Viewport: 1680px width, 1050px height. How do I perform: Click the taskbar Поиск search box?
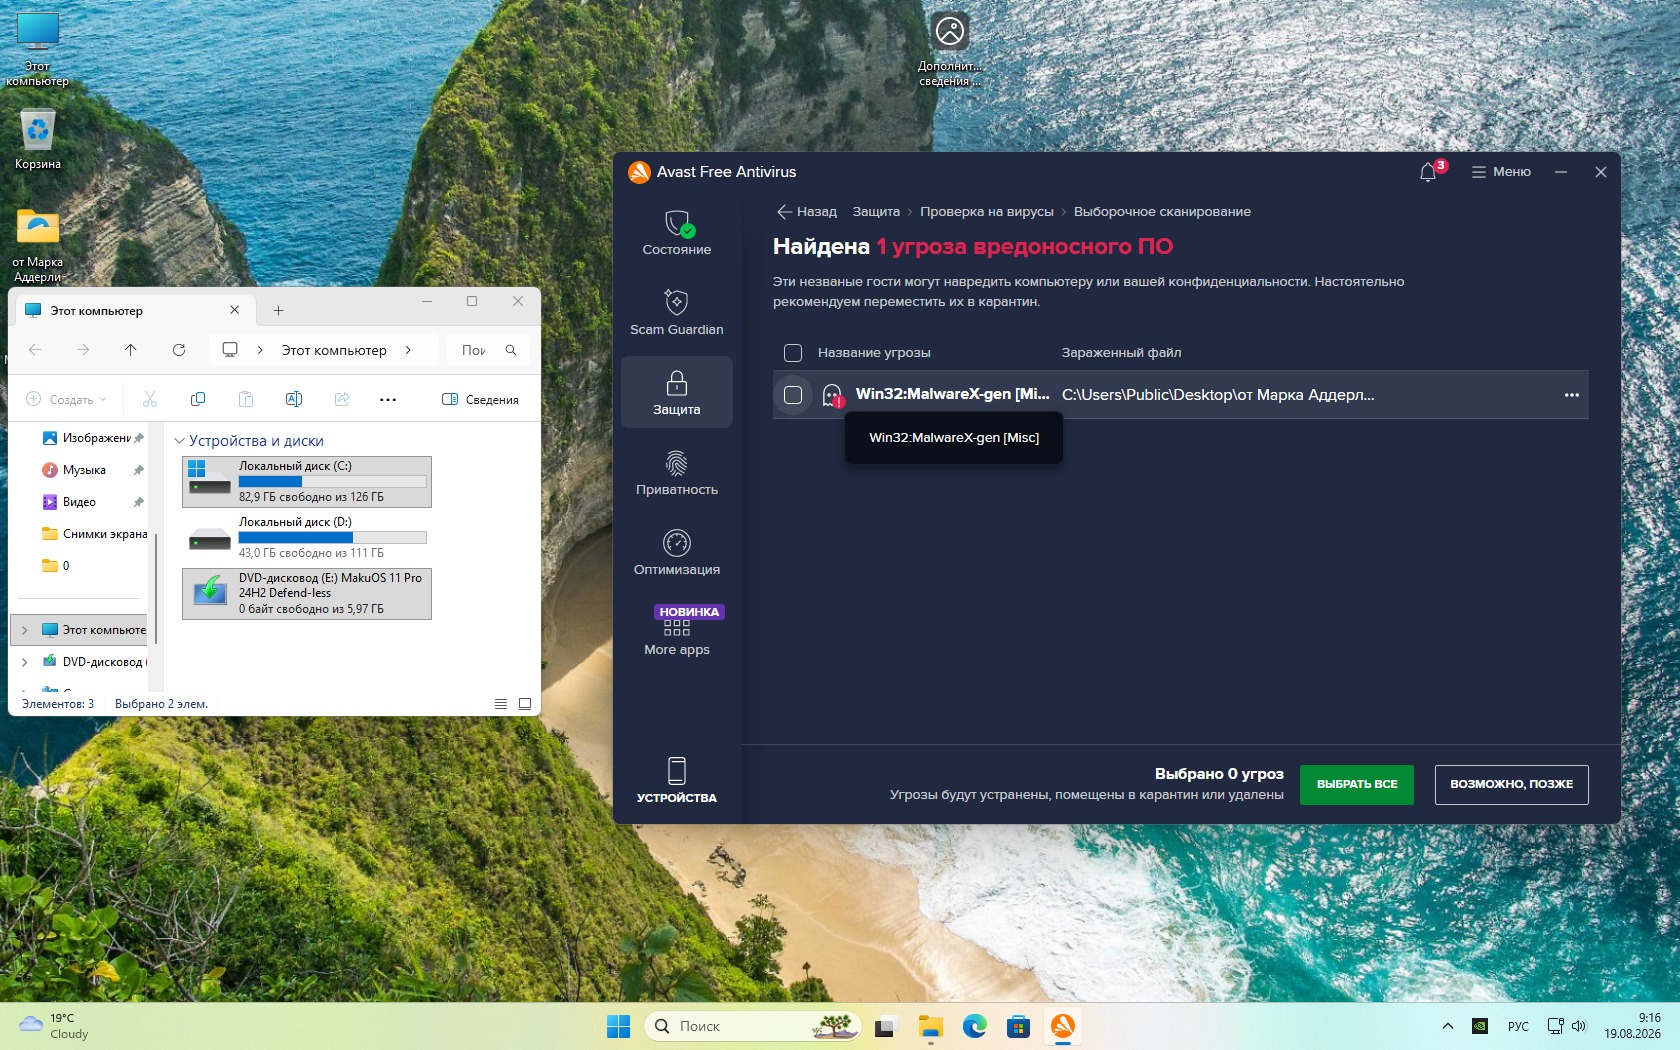tap(753, 1026)
